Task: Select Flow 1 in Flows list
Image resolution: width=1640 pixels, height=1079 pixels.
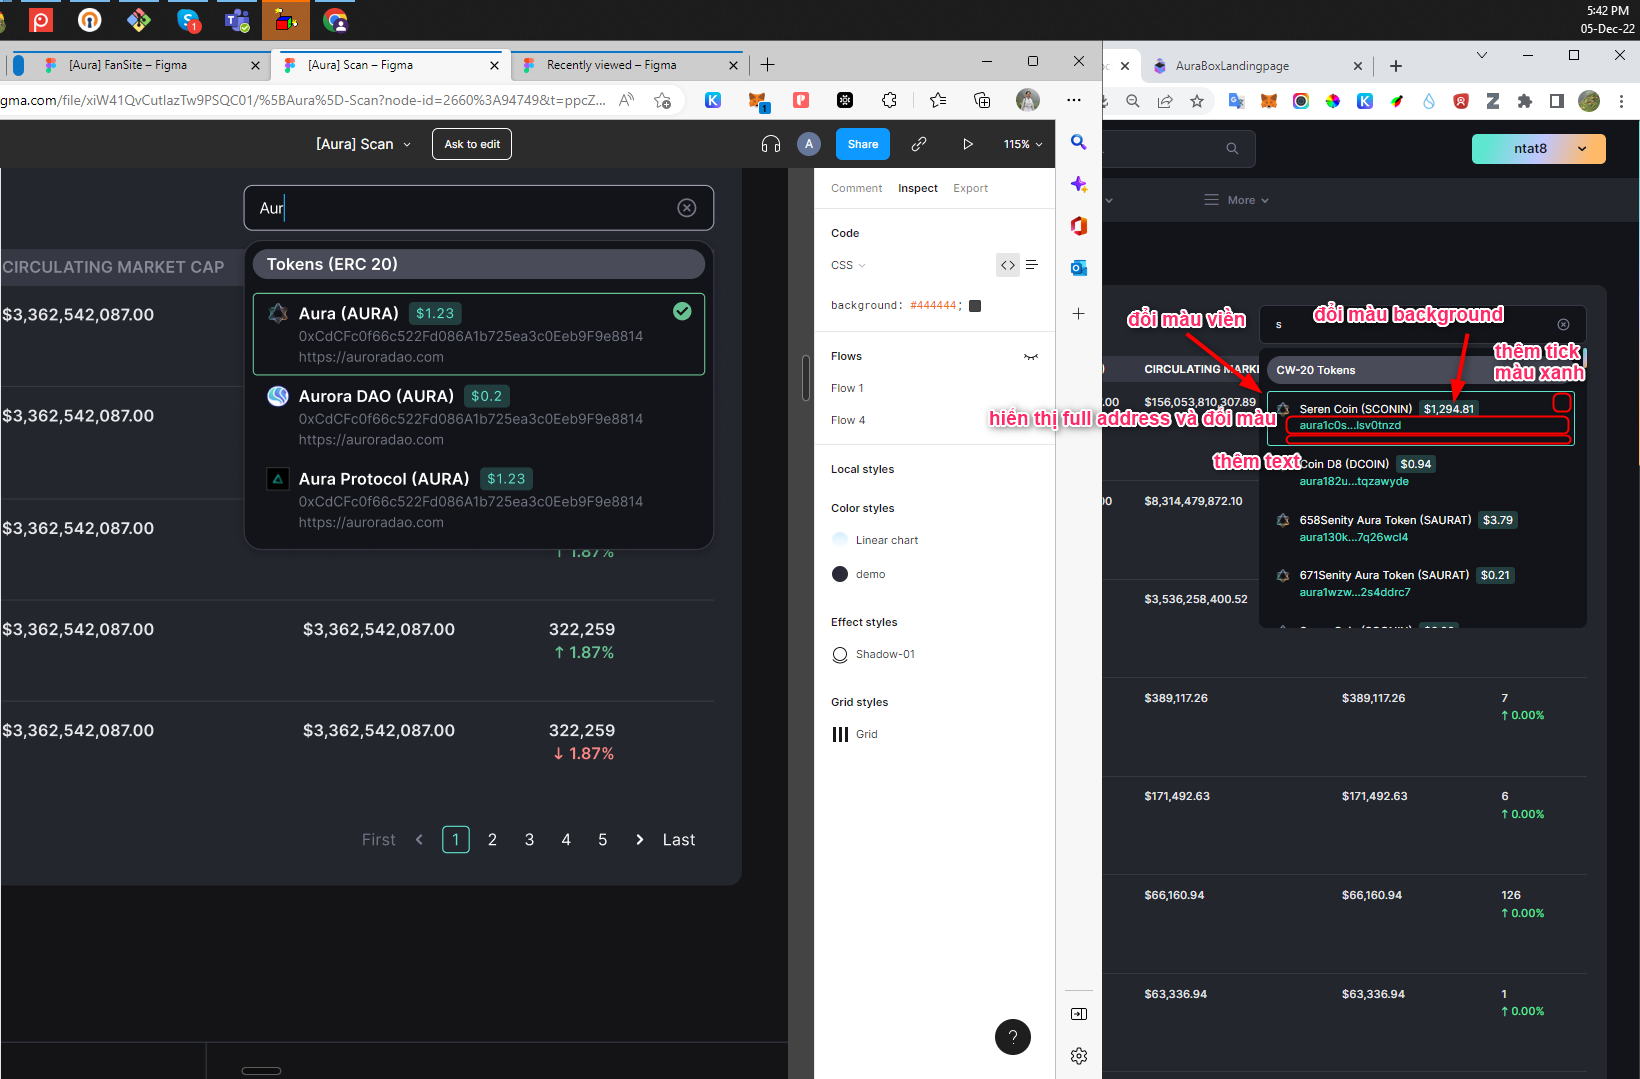Action: point(847,388)
